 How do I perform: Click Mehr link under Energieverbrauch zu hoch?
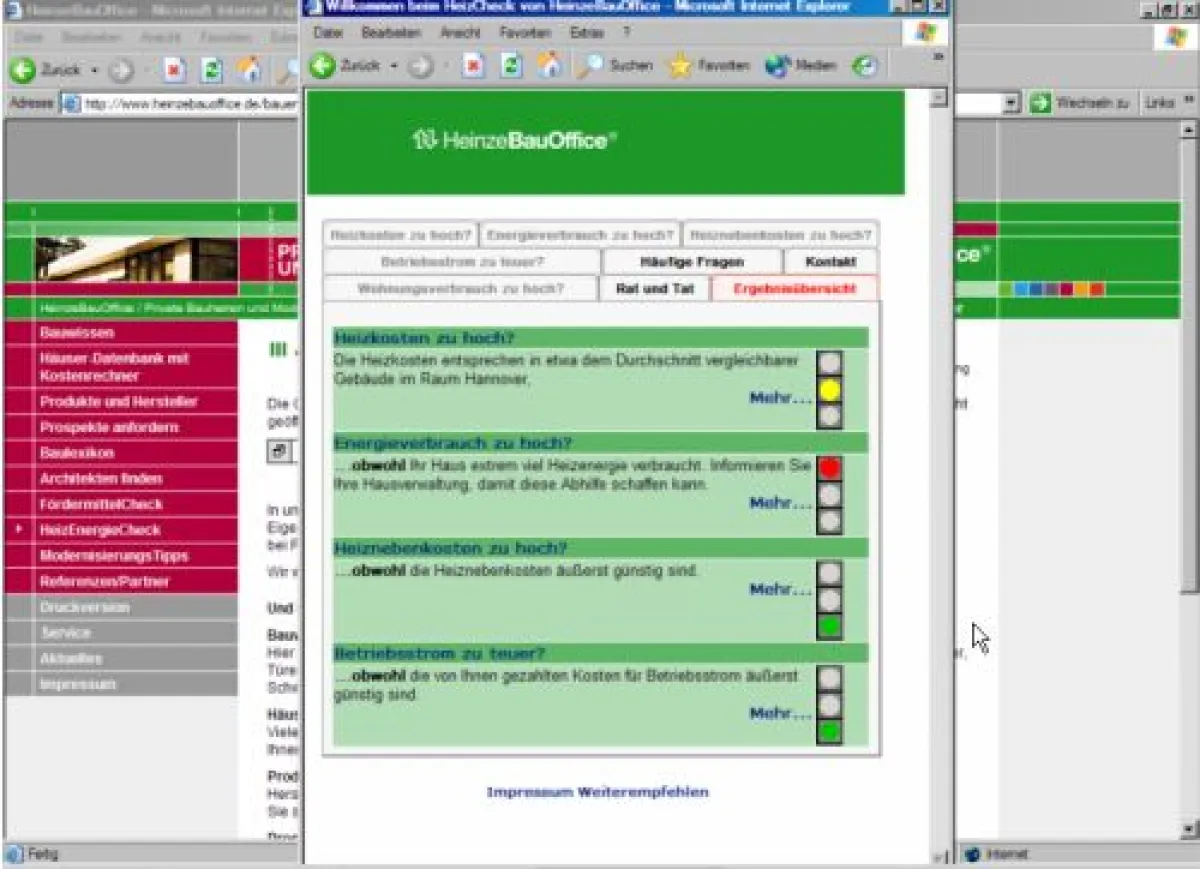coord(780,503)
